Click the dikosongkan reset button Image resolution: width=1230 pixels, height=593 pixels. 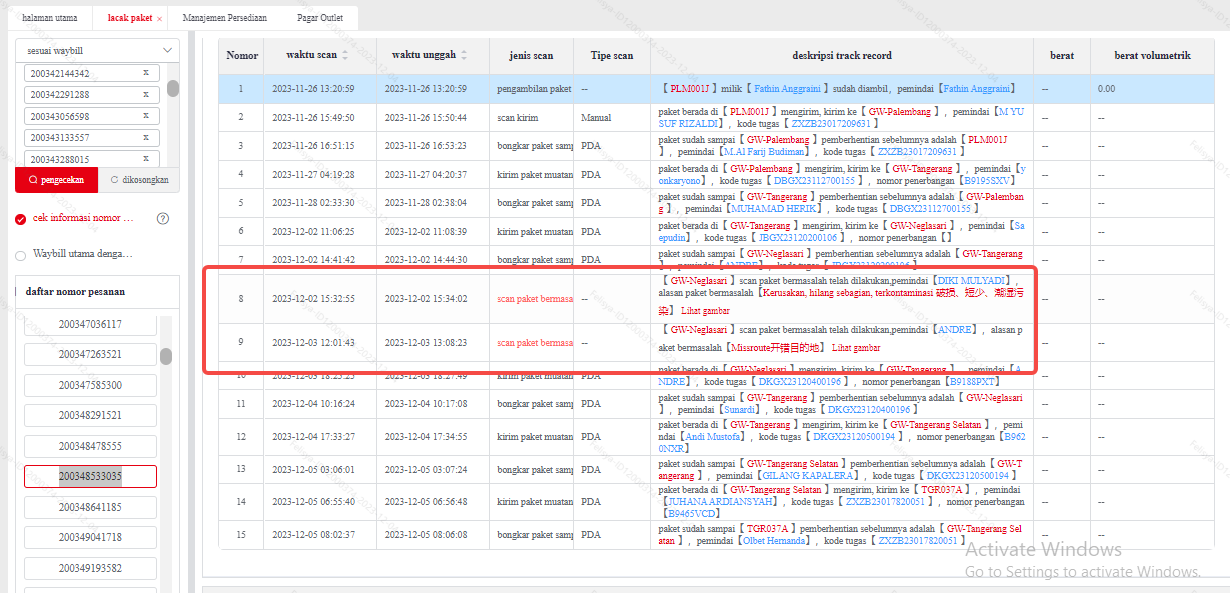139,180
